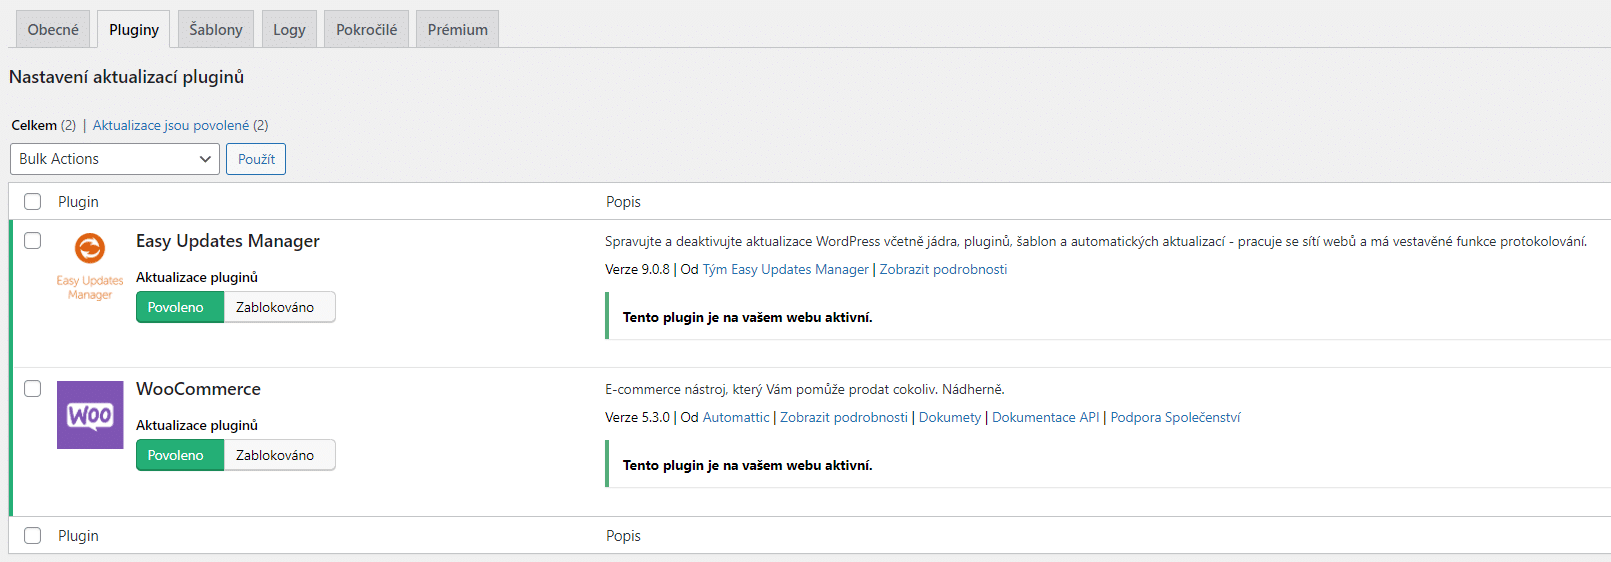Click the Plugin column label in footer
Image resolution: width=1611 pixels, height=562 pixels.
pos(78,536)
